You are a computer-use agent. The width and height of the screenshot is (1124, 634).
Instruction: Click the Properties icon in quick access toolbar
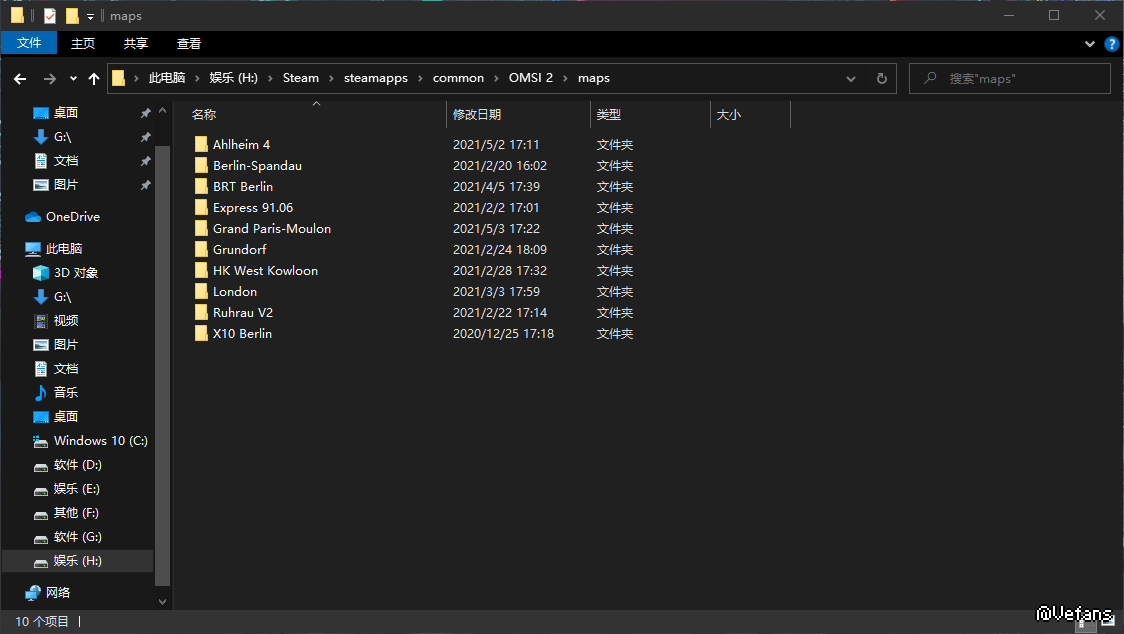[49, 16]
